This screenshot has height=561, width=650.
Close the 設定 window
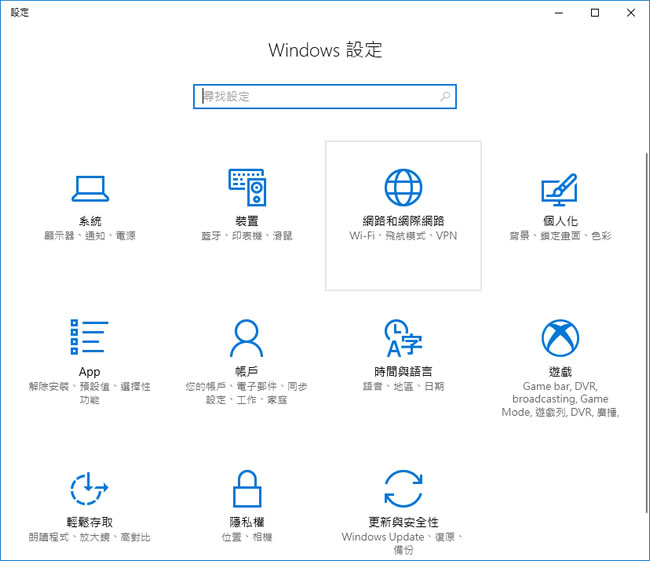(631, 13)
